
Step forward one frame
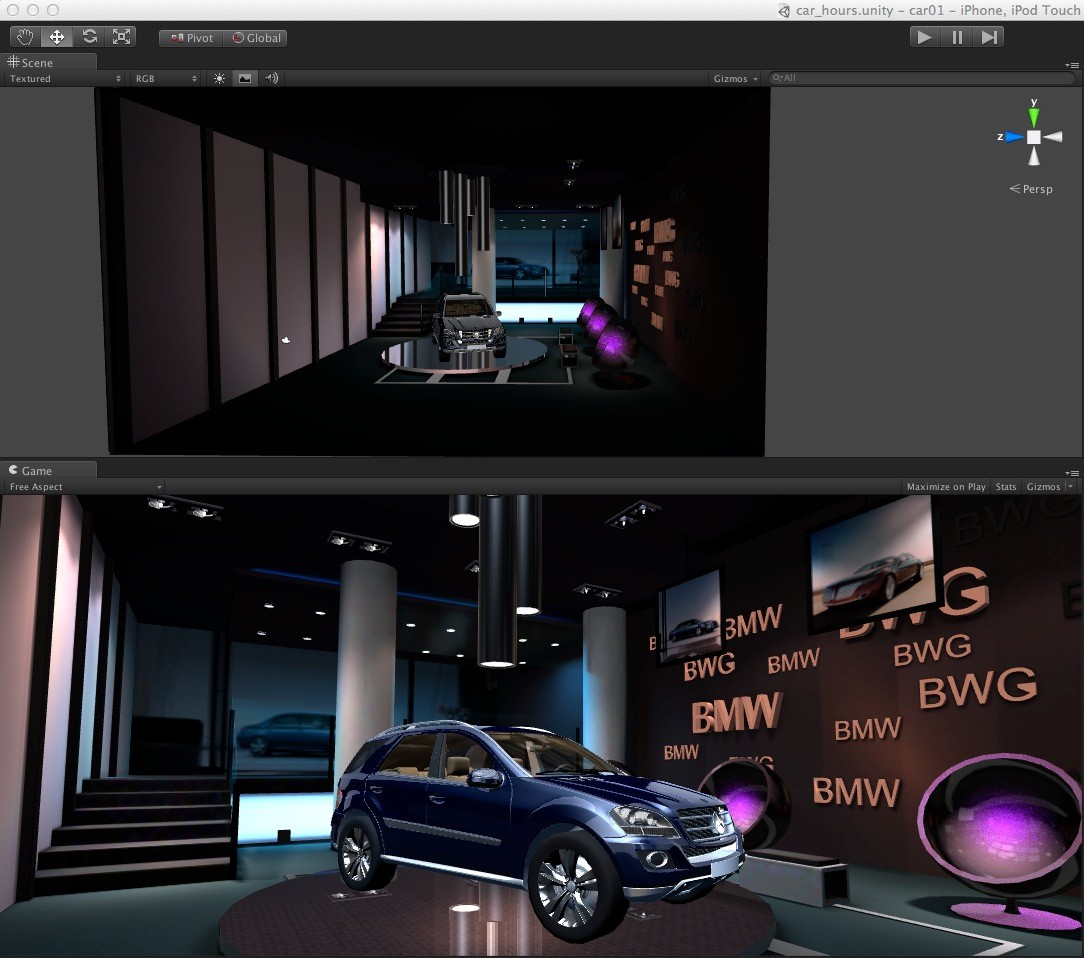click(x=989, y=37)
